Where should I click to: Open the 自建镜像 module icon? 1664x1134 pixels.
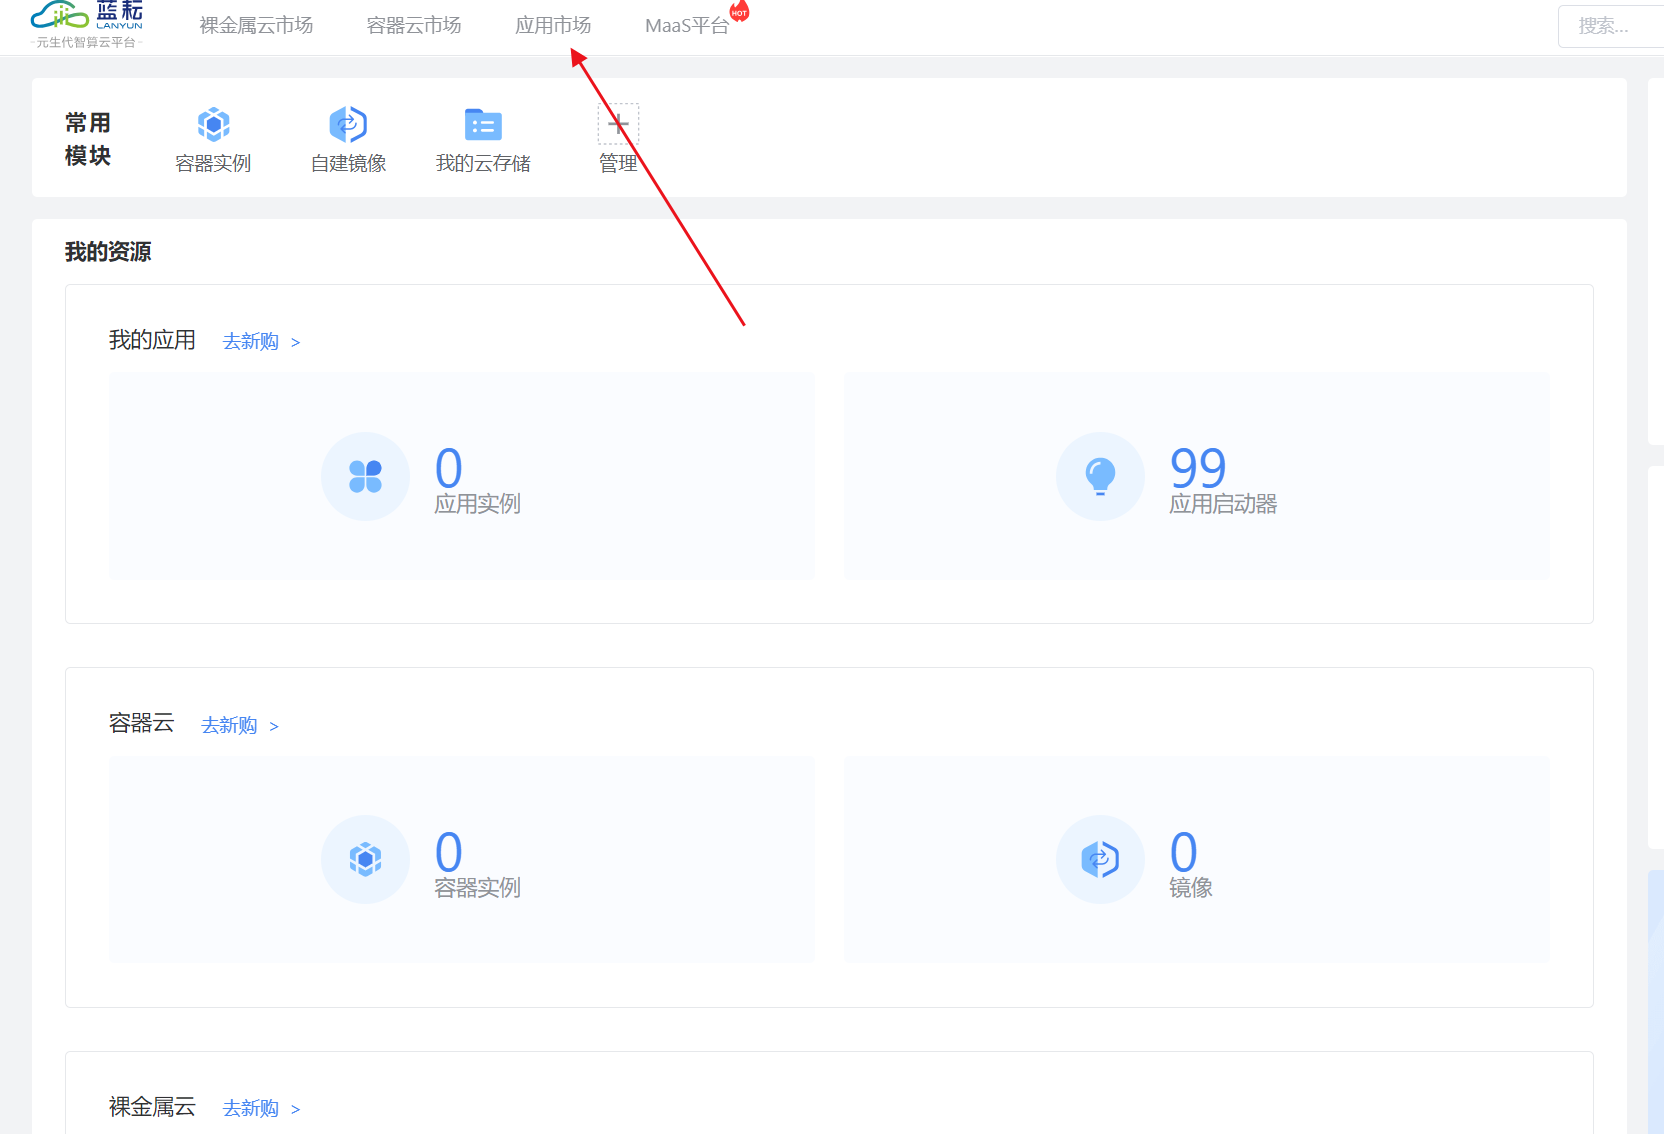(348, 124)
